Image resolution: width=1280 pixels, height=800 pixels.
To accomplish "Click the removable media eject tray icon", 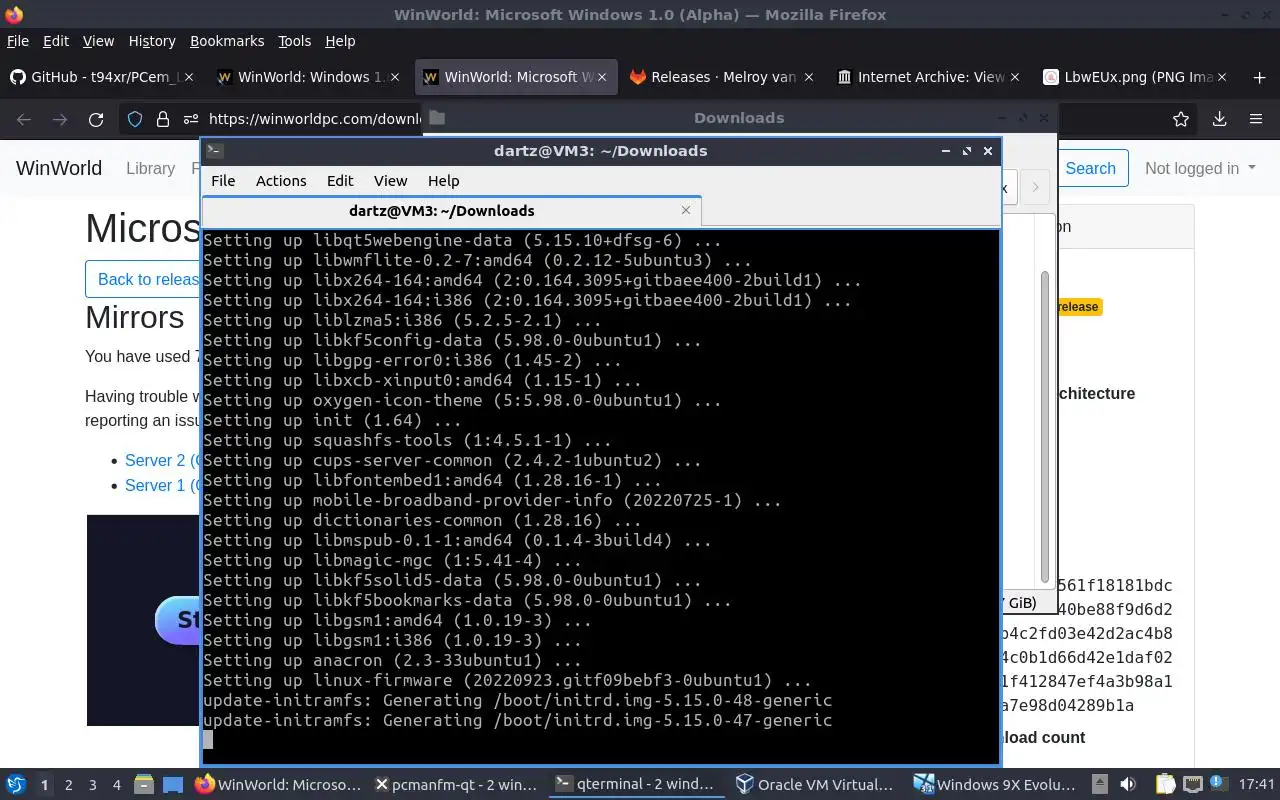I will [x=1100, y=785].
